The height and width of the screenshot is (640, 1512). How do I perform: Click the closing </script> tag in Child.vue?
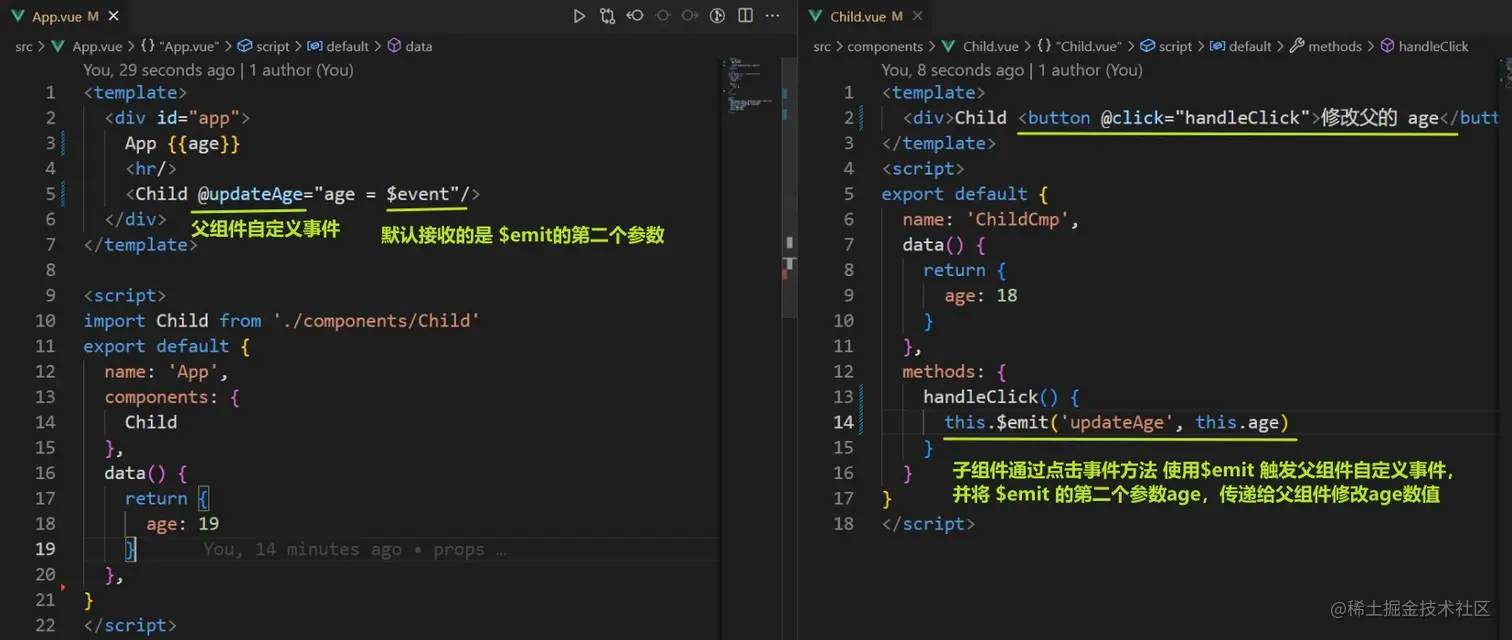[928, 523]
